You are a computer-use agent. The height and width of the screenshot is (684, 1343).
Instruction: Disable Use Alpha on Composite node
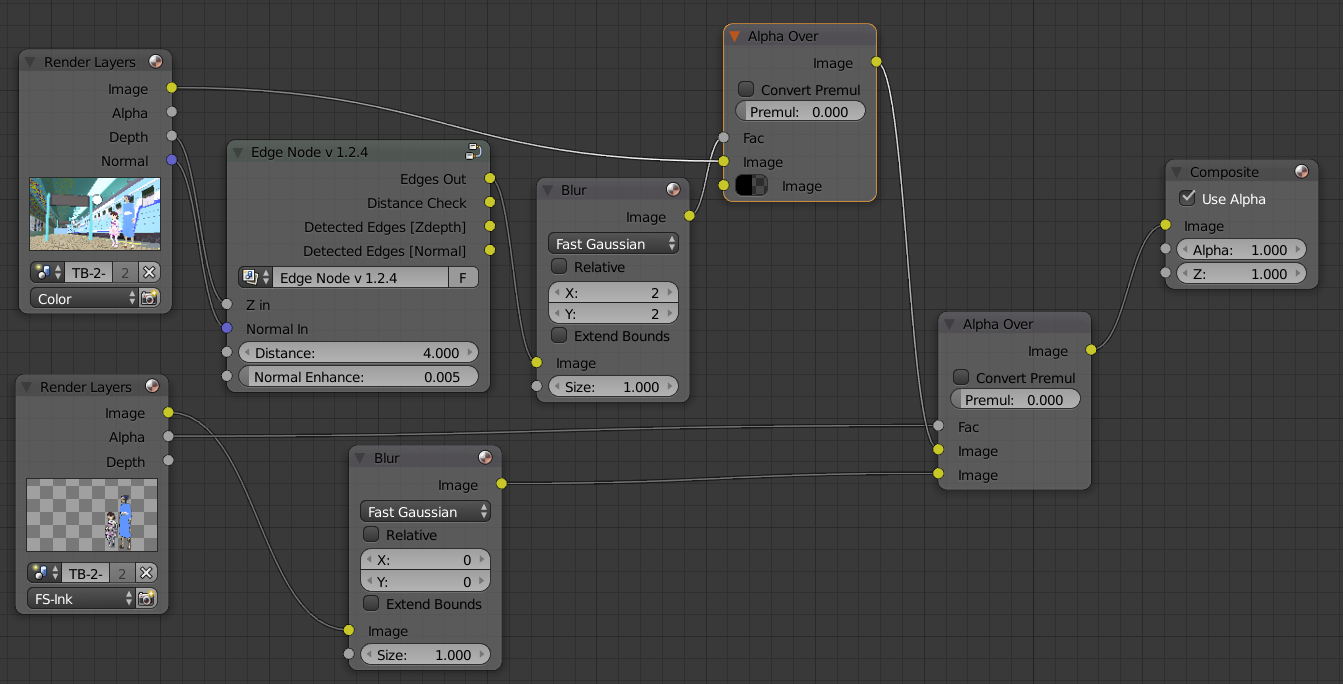click(1187, 198)
